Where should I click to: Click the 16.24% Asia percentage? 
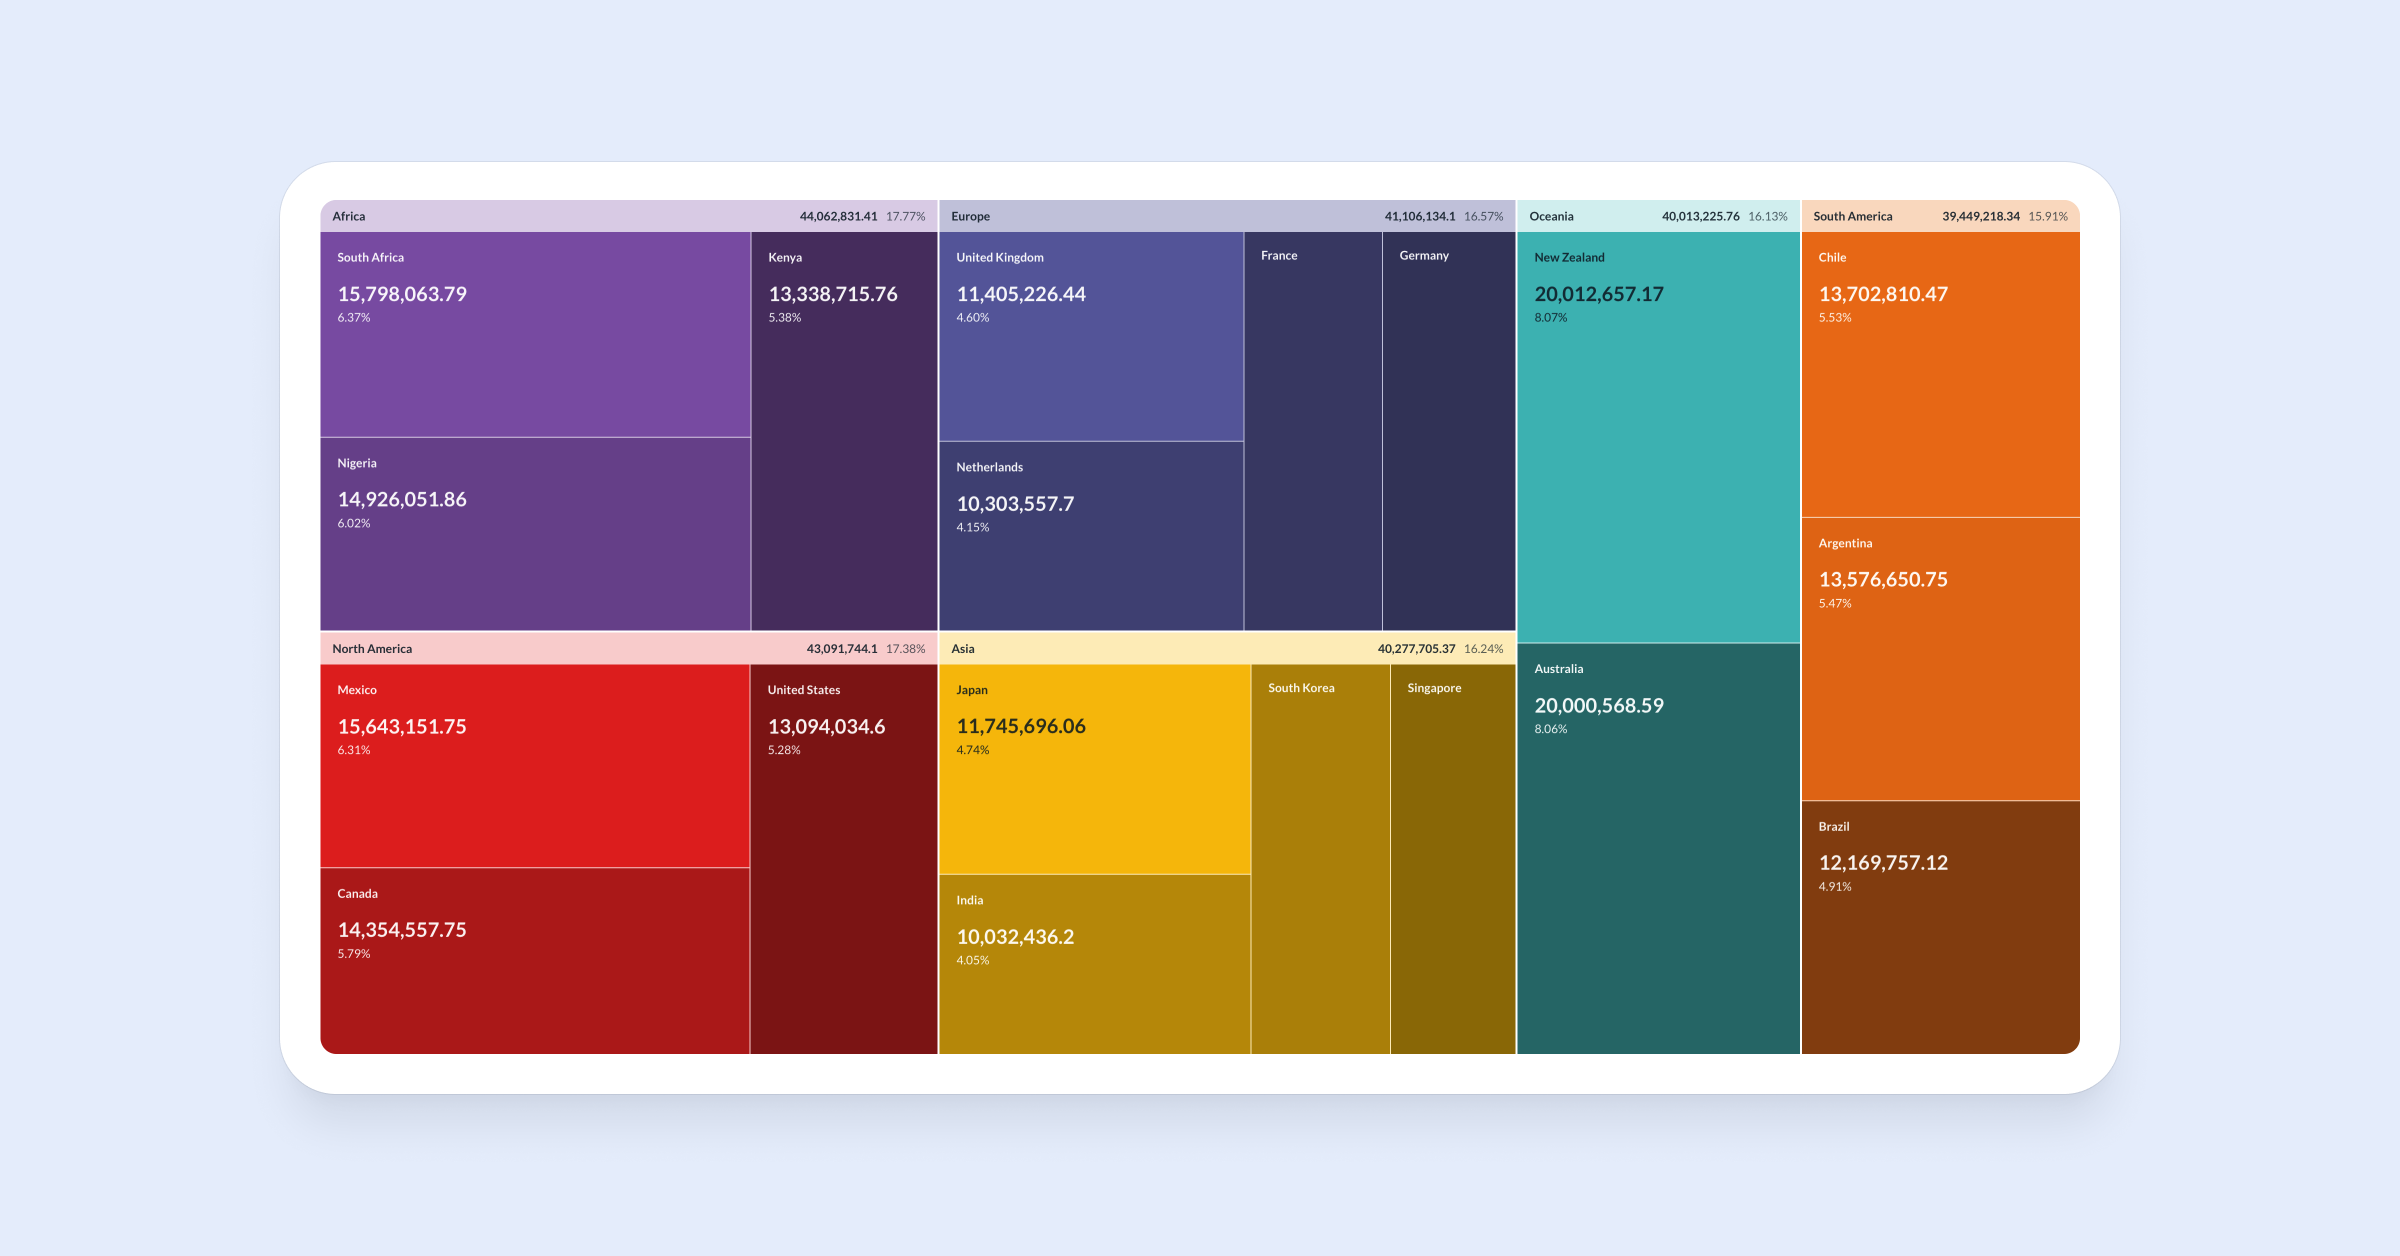tap(1483, 649)
